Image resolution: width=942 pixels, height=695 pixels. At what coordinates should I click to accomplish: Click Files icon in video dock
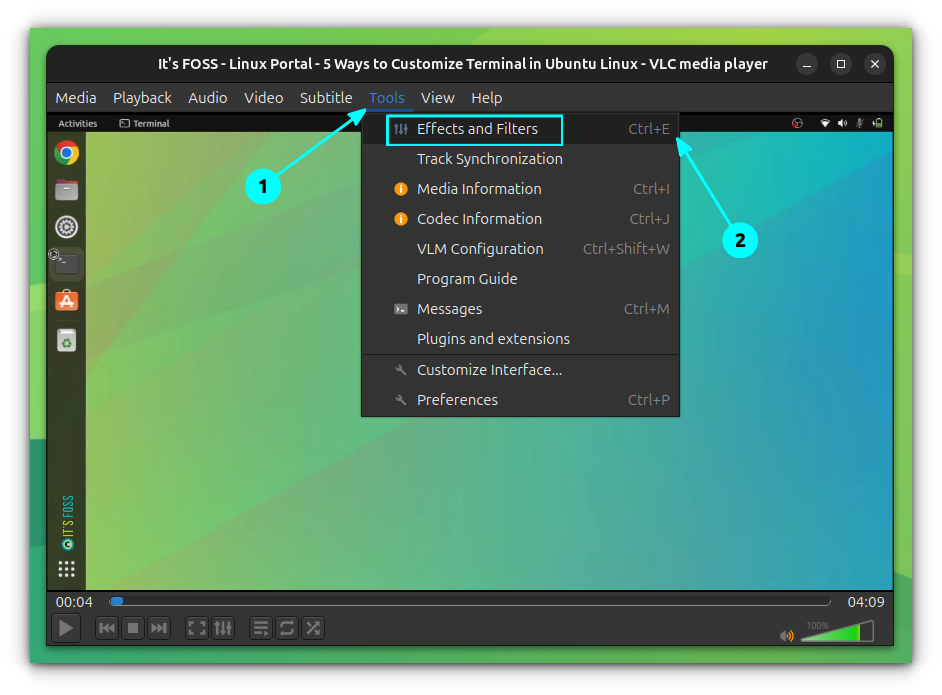tap(67, 190)
